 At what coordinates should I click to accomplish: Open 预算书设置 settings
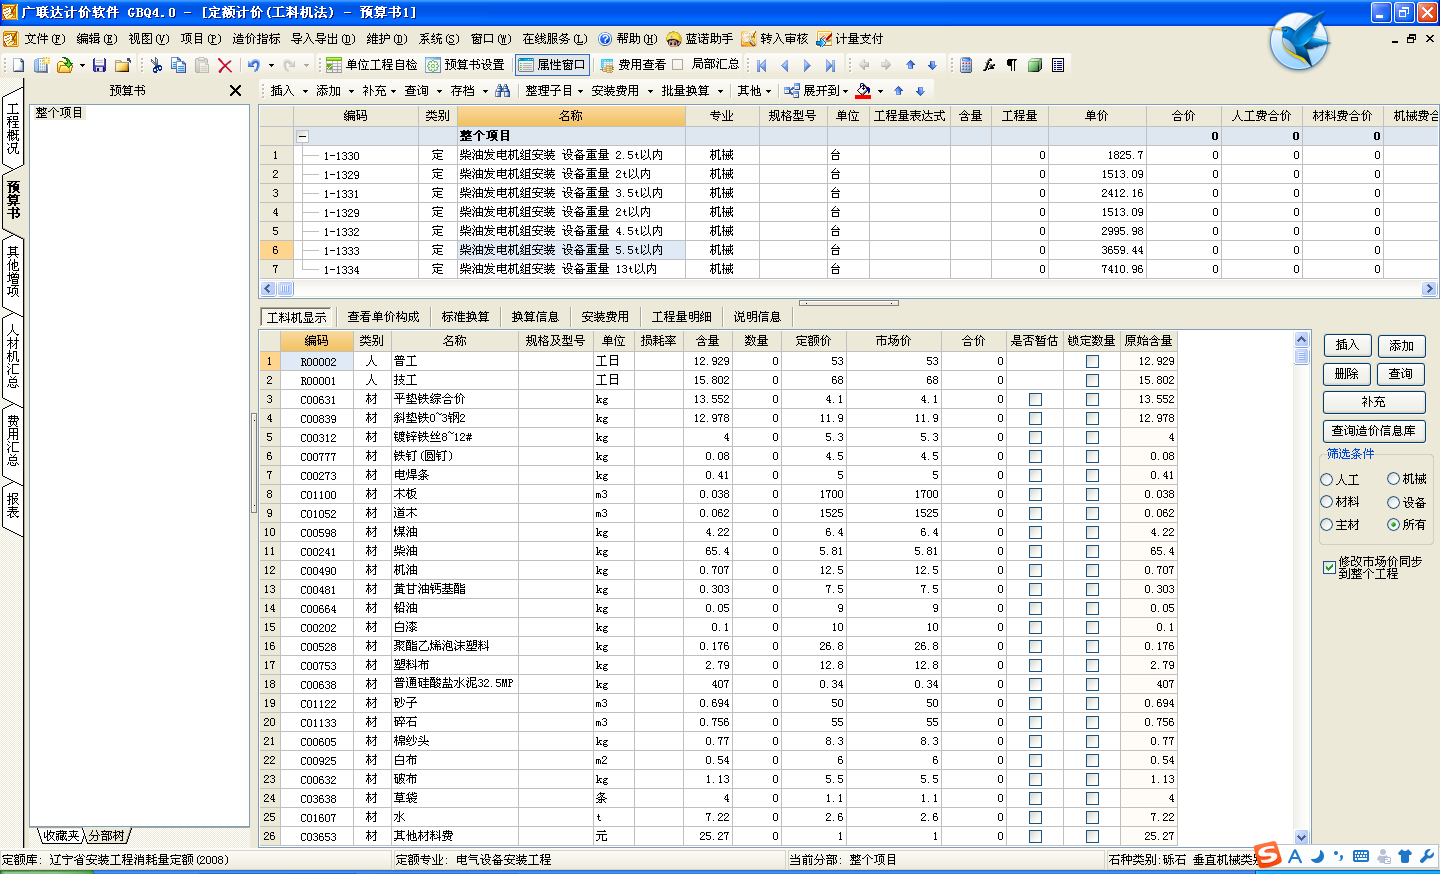pyautogui.click(x=465, y=65)
